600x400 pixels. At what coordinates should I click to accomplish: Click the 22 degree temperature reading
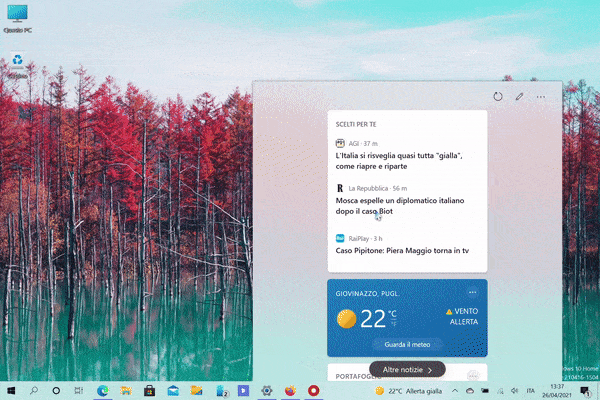[x=373, y=318]
